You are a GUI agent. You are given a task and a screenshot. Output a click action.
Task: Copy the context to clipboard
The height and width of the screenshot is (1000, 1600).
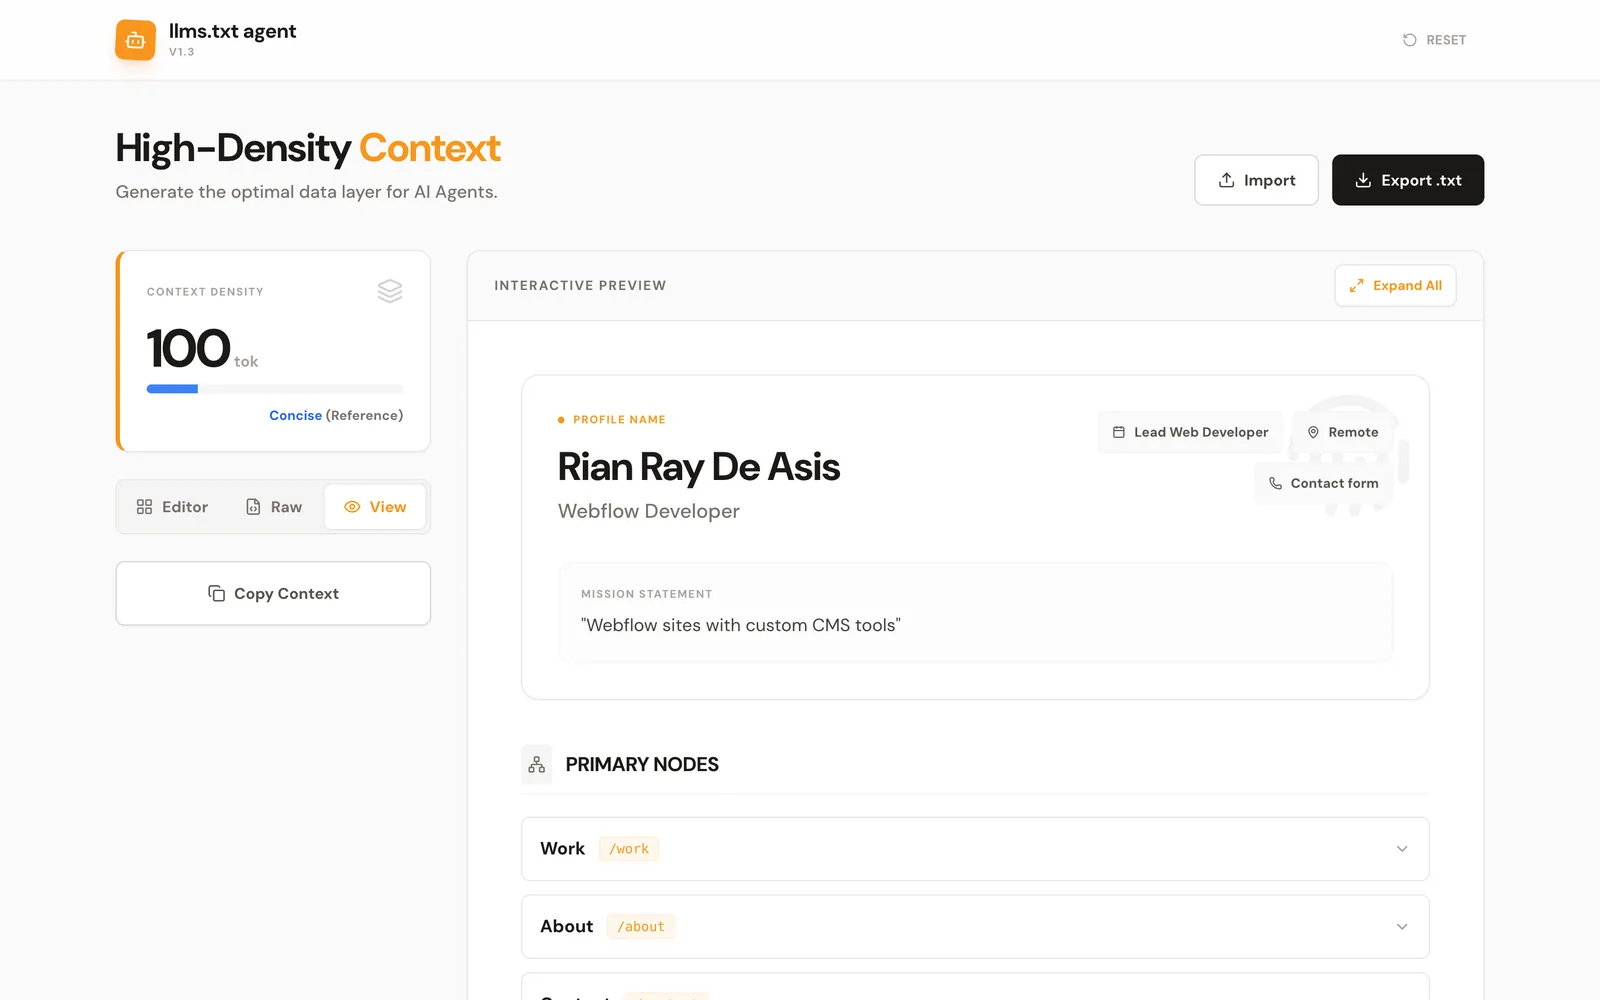click(x=273, y=594)
